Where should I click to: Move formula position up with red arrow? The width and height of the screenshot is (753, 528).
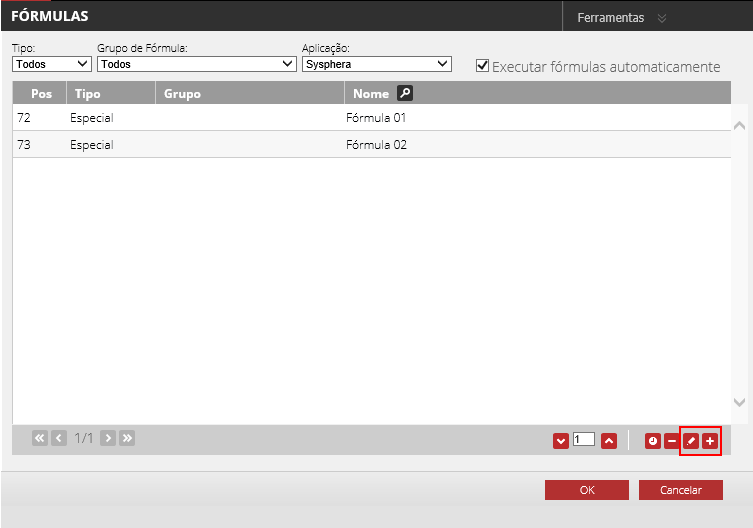[x=608, y=441]
